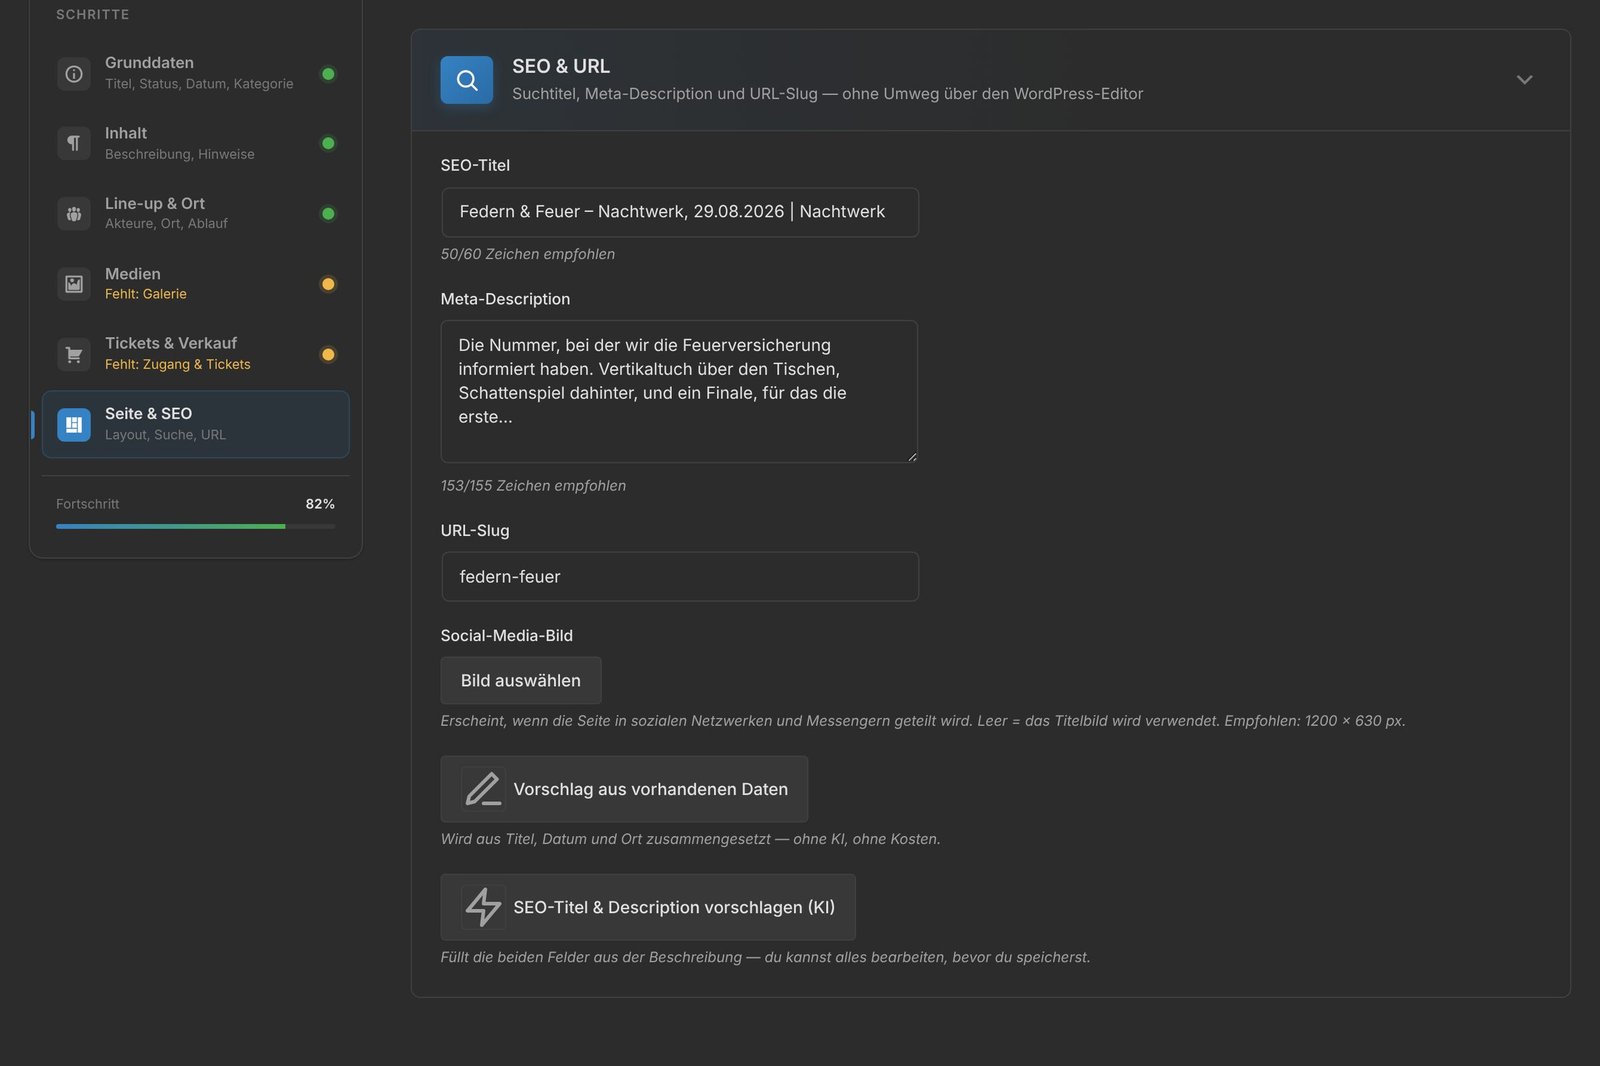Image resolution: width=1600 pixels, height=1066 pixels.
Task: Click the pencil icon in the Vorschlag button
Action: pos(483,789)
